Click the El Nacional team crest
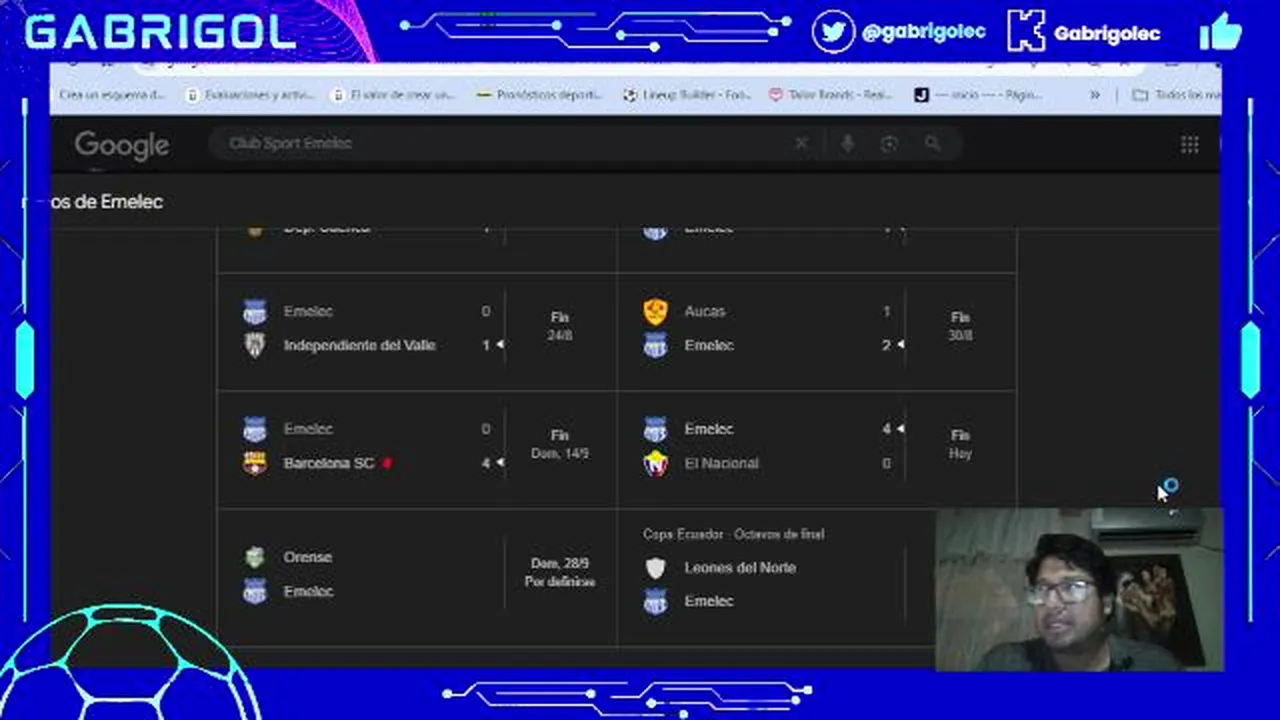Image resolution: width=1280 pixels, height=720 pixels. (x=655, y=463)
